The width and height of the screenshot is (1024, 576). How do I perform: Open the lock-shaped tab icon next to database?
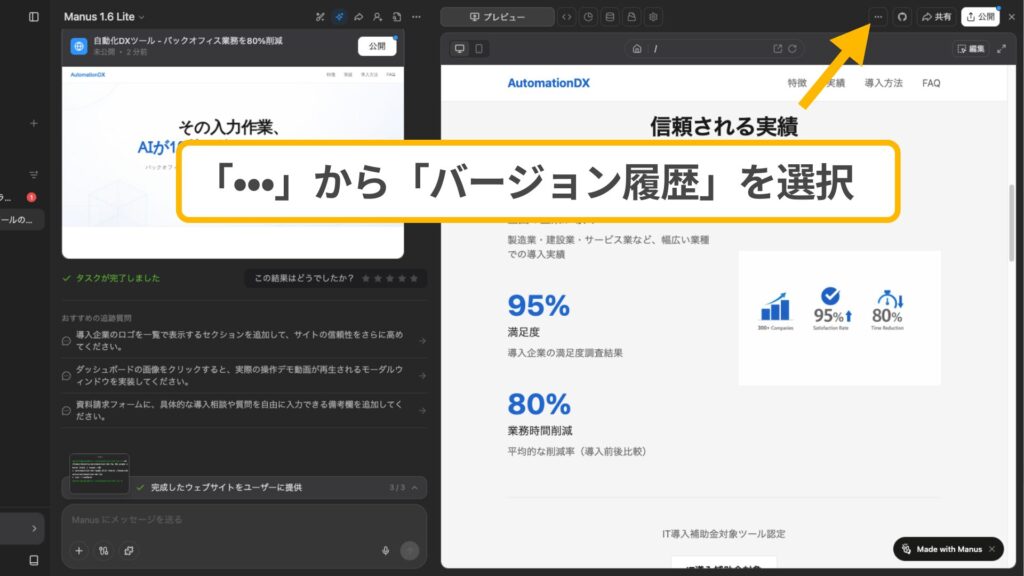click(632, 17)
